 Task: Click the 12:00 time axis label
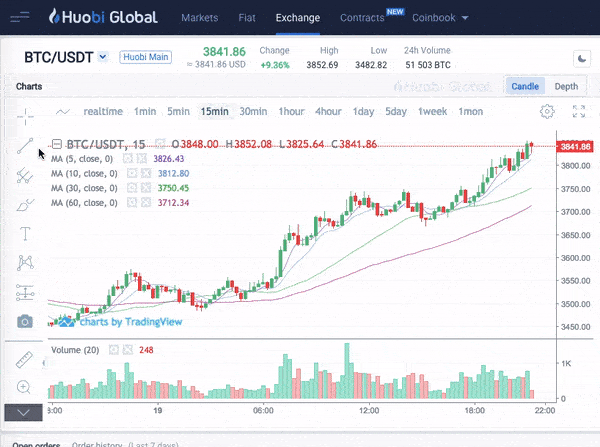tap(369, 410)
